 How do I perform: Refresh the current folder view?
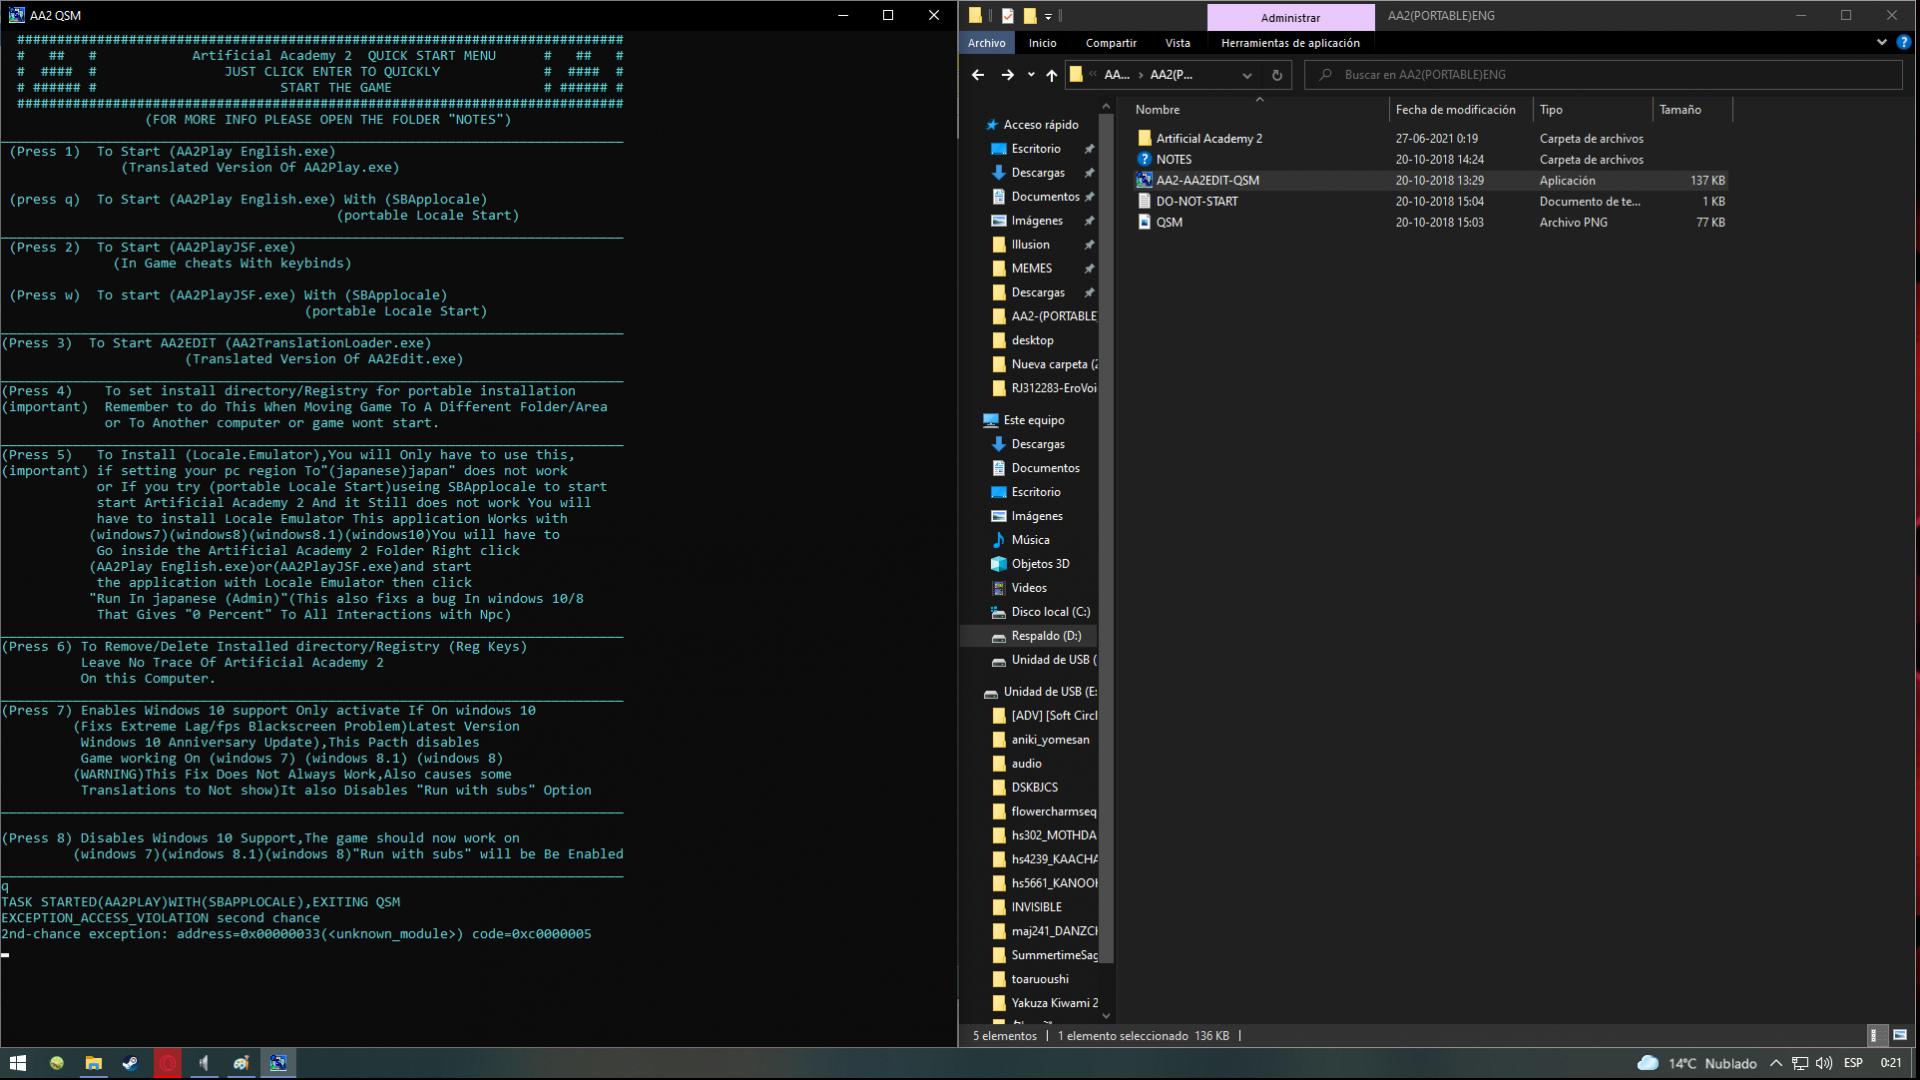click(x=1277, y=75)
